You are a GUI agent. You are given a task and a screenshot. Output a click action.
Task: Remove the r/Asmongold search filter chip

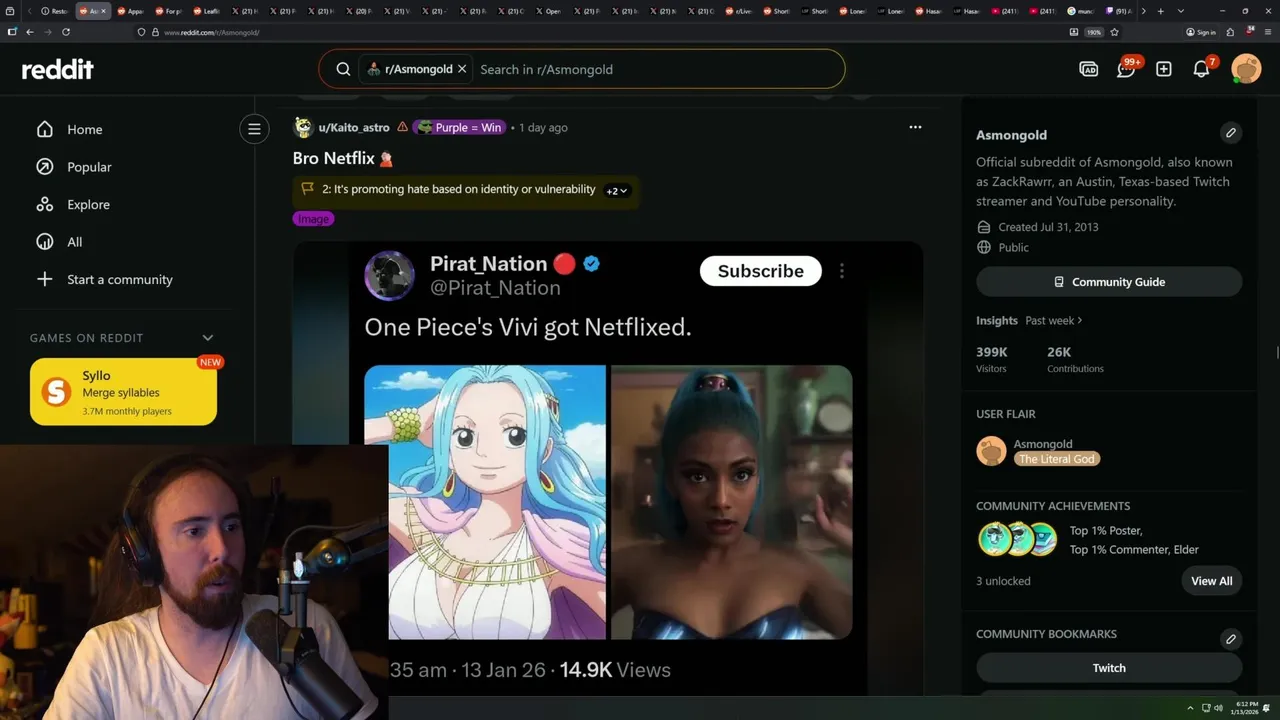[462, 69]
